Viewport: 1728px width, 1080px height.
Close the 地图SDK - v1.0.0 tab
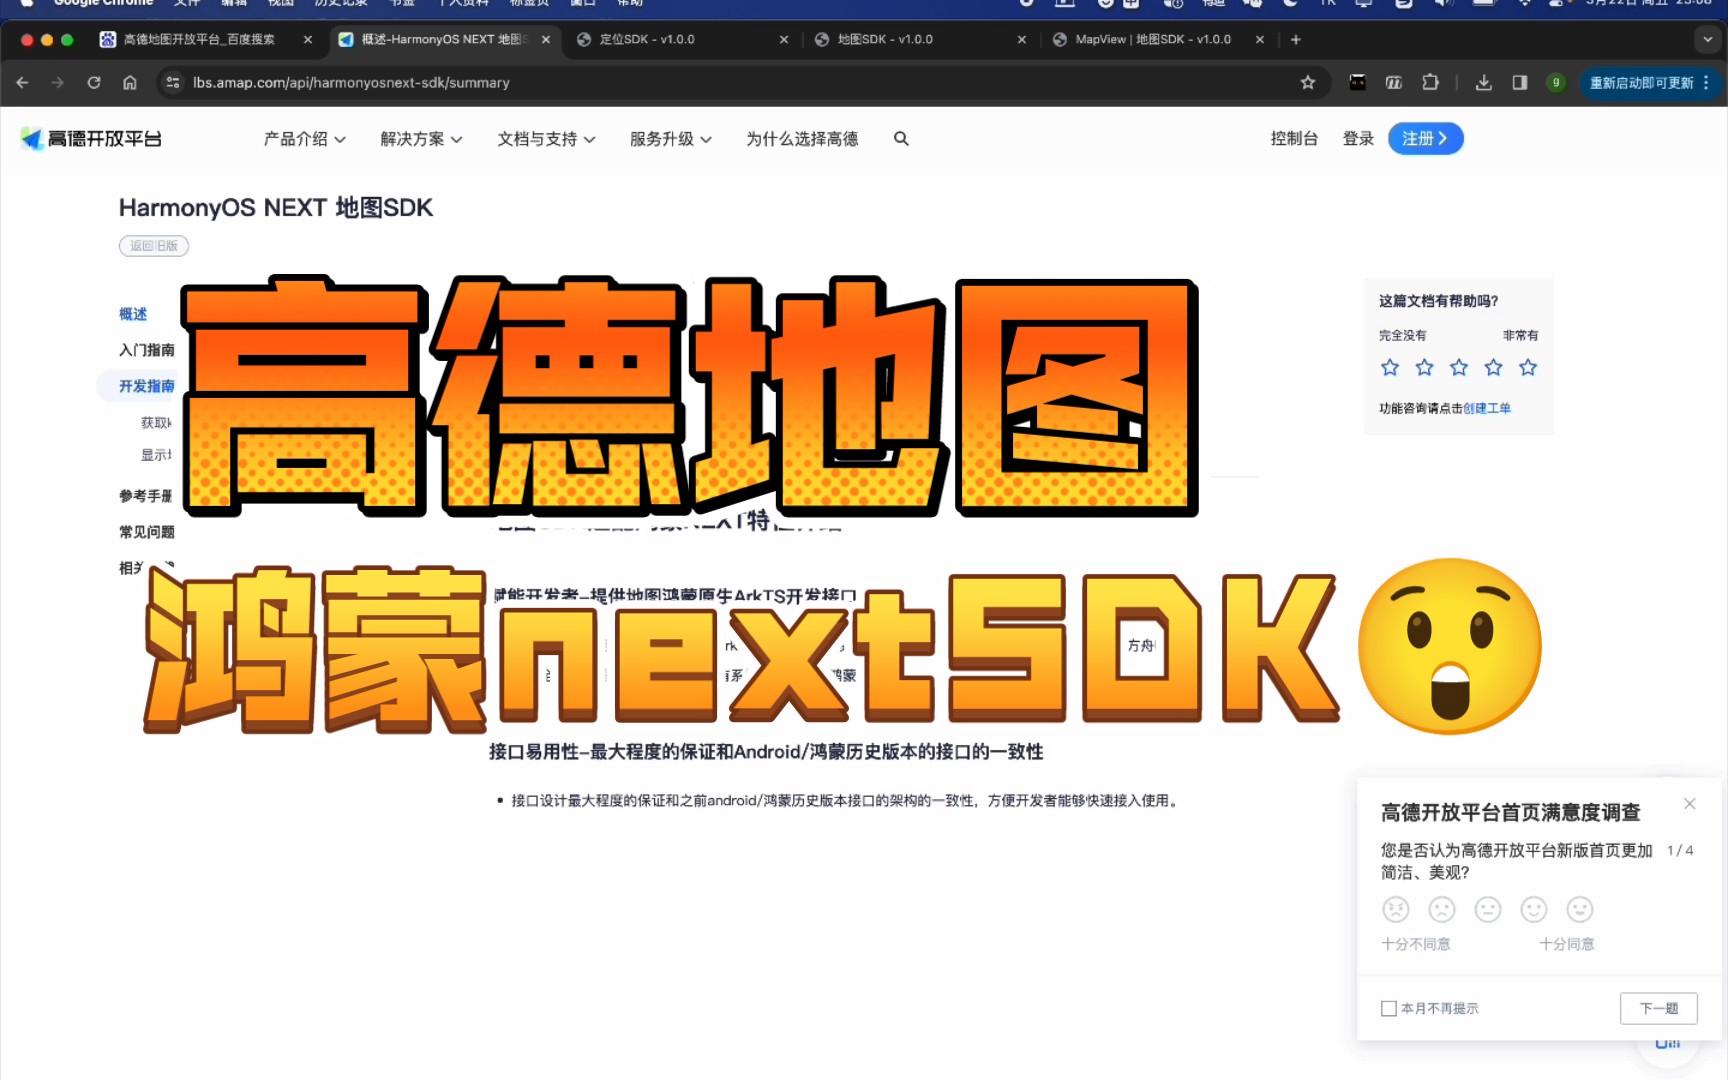(x=1022, y=40)
